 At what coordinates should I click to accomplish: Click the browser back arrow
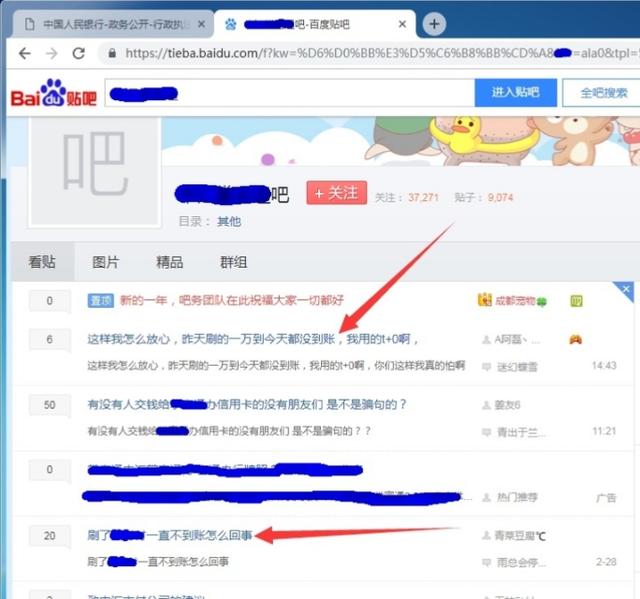[x=24, y=53]
